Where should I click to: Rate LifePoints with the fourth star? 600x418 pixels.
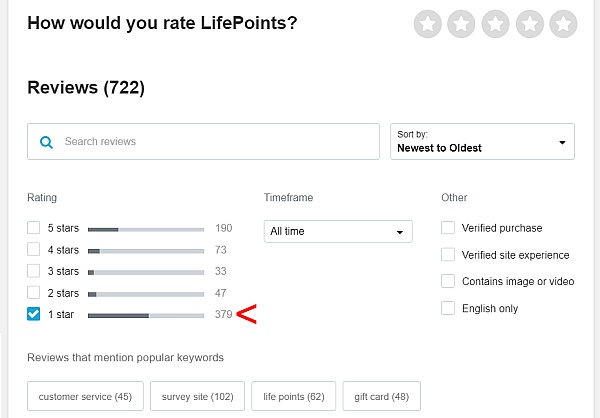pos(530,24)
